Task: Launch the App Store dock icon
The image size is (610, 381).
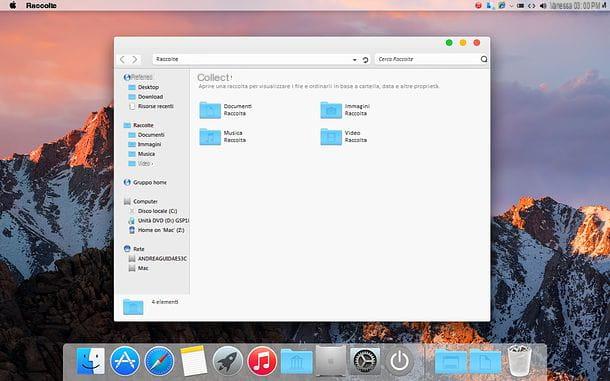Action: (x=125, y=361)
